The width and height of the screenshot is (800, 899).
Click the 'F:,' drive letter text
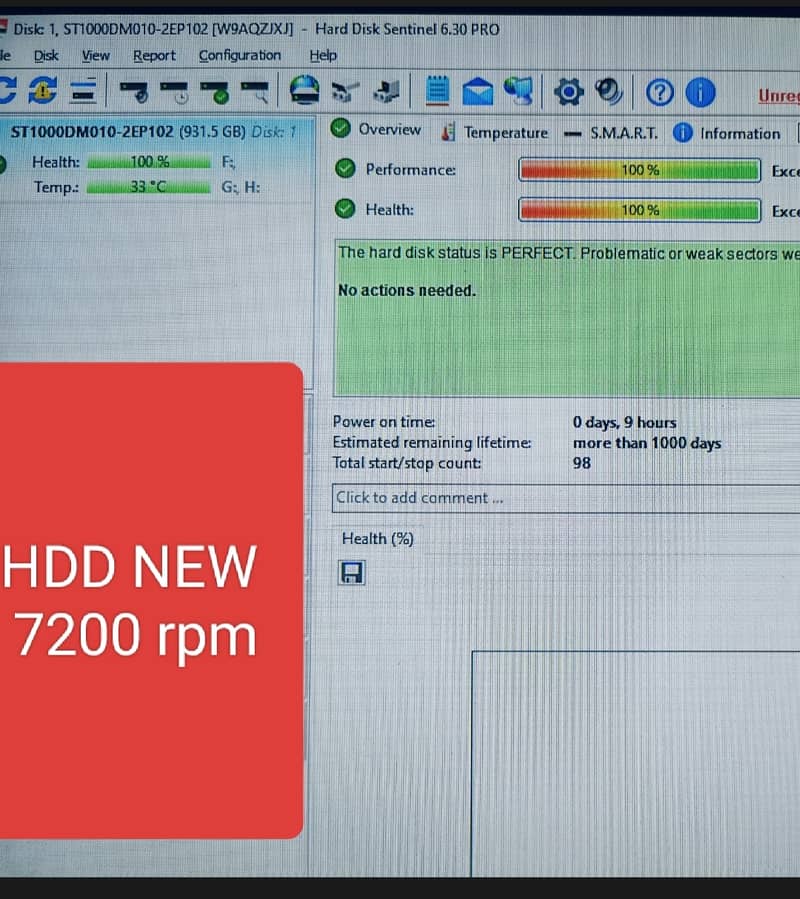tap(228, 163)
